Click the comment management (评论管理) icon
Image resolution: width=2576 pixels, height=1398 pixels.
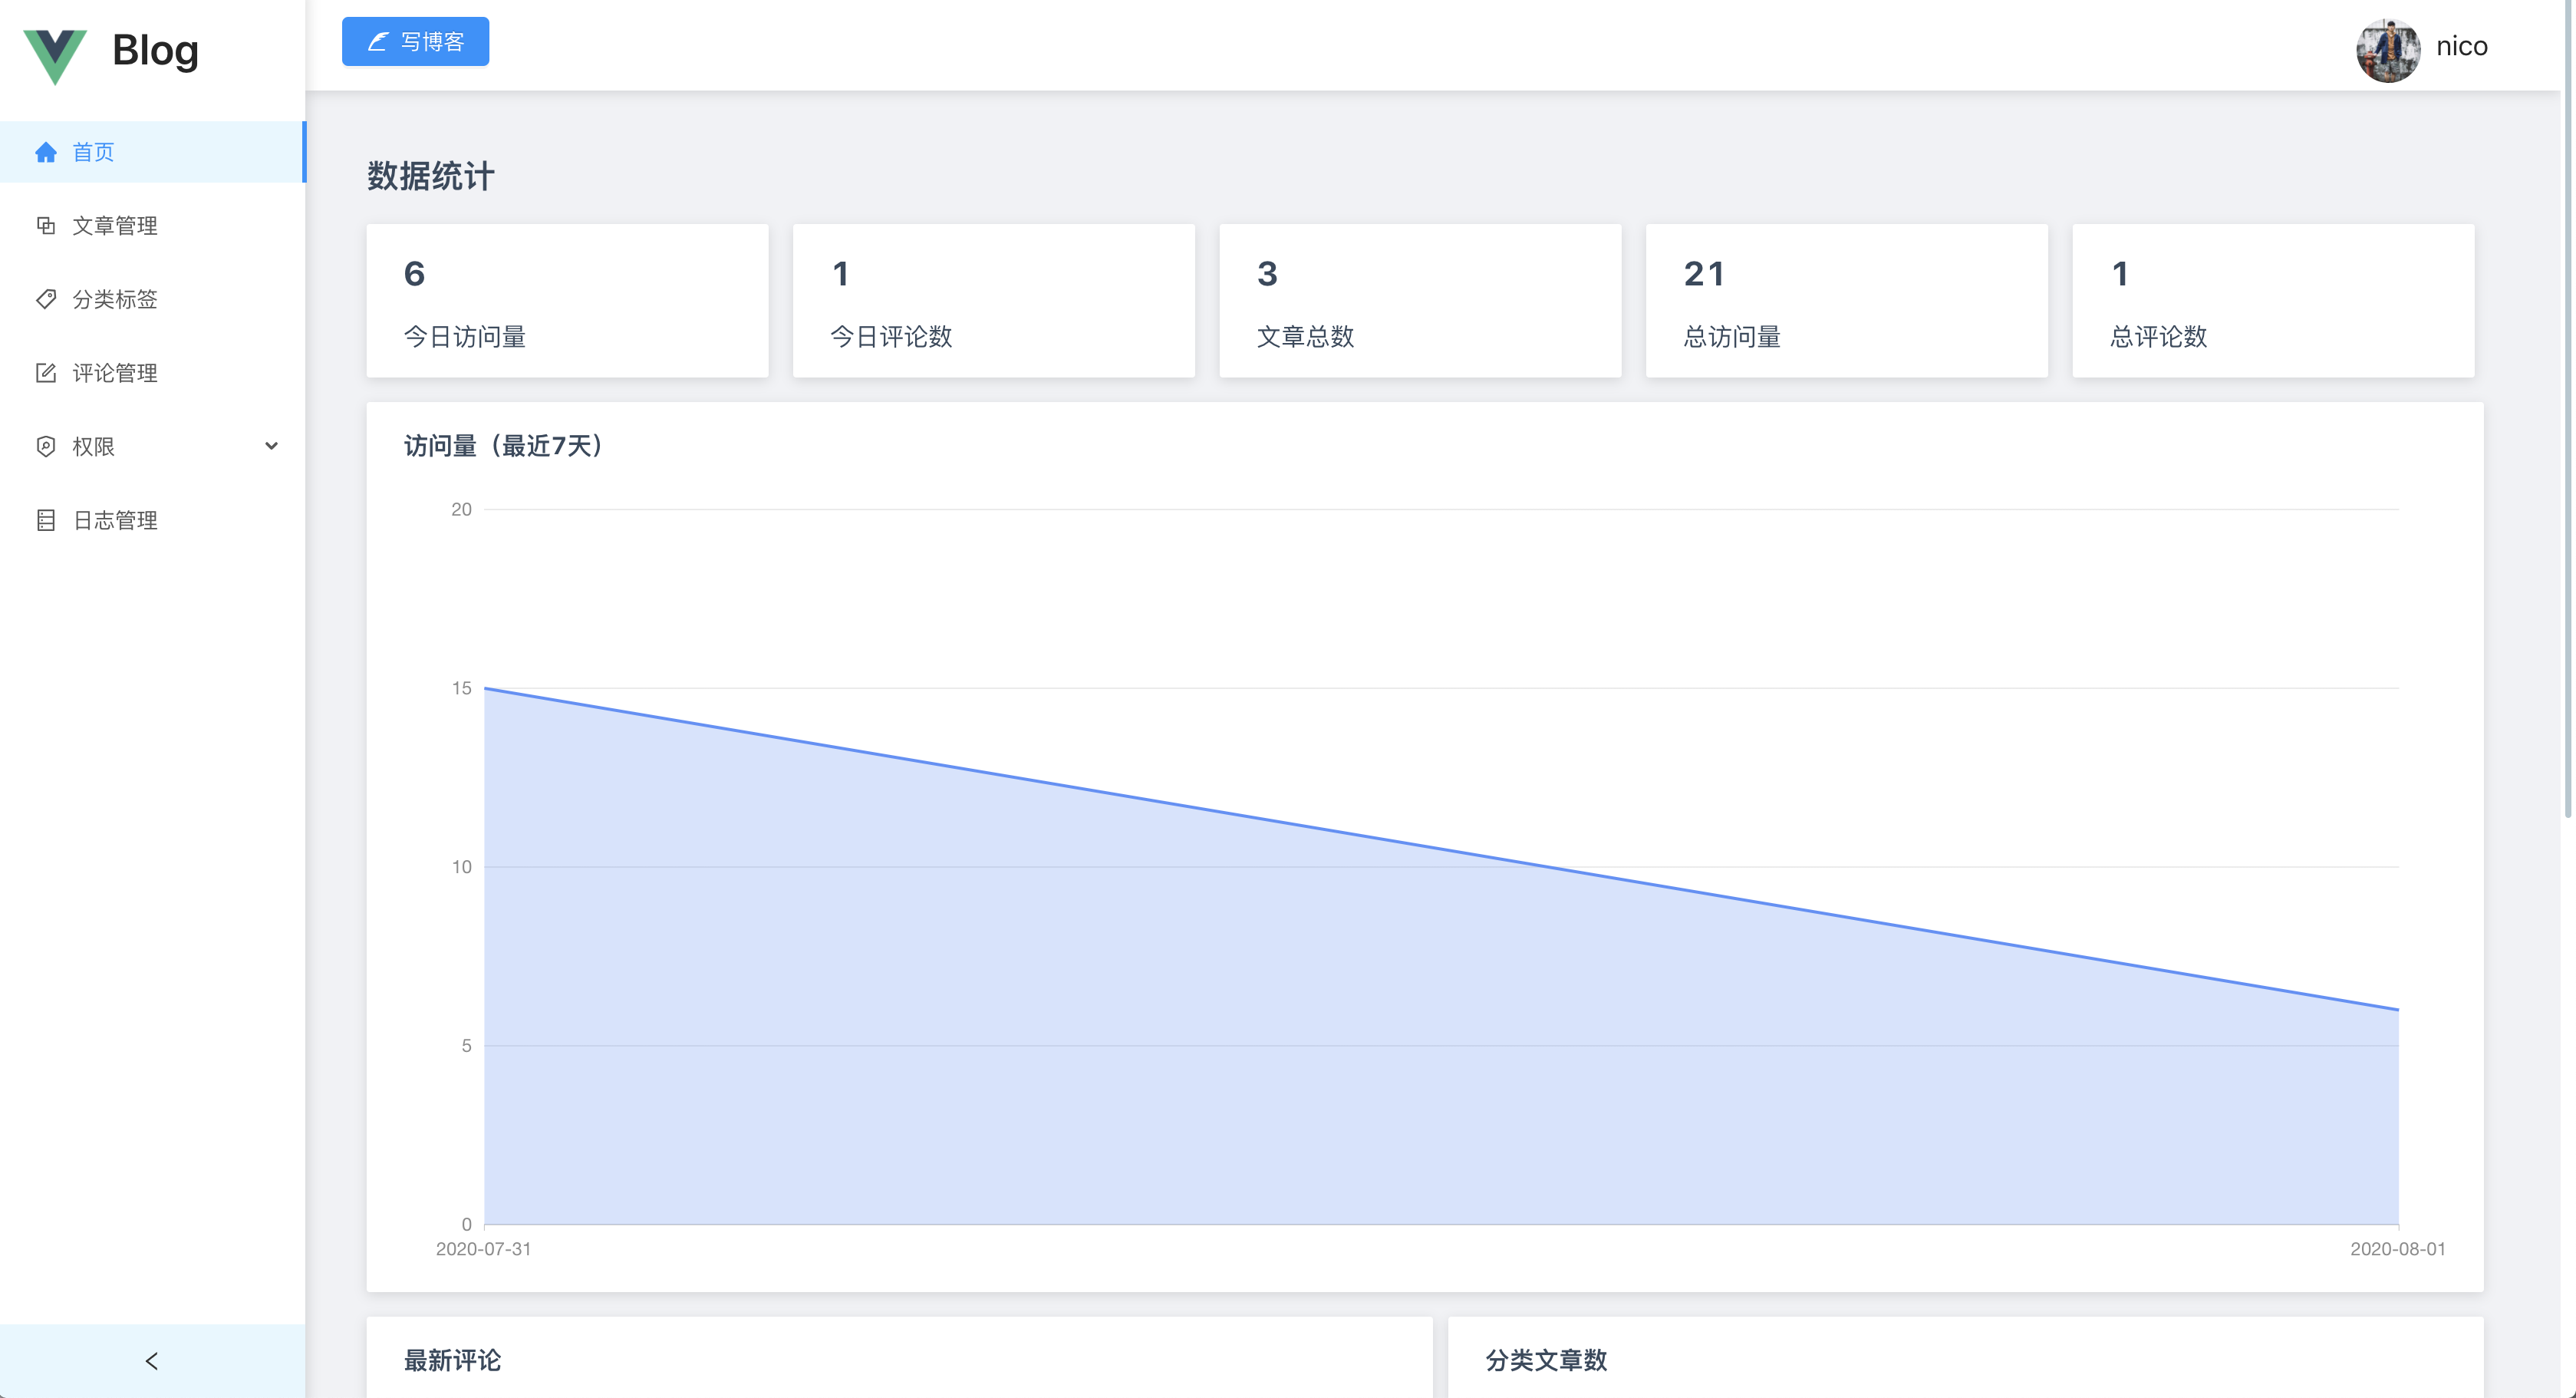pyautogui.click(x=46, y=373)
